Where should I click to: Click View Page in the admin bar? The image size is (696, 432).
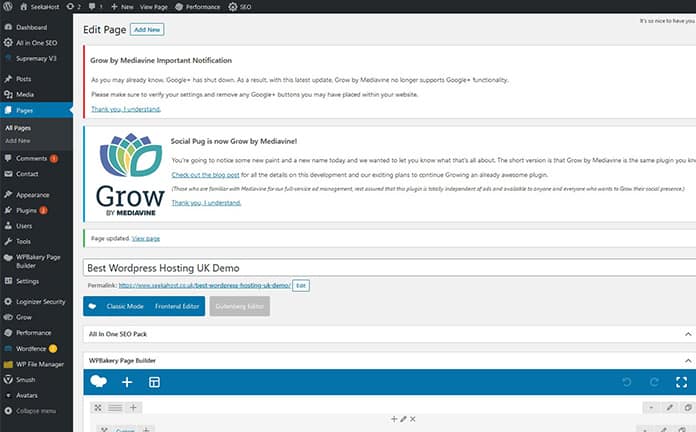154,7
